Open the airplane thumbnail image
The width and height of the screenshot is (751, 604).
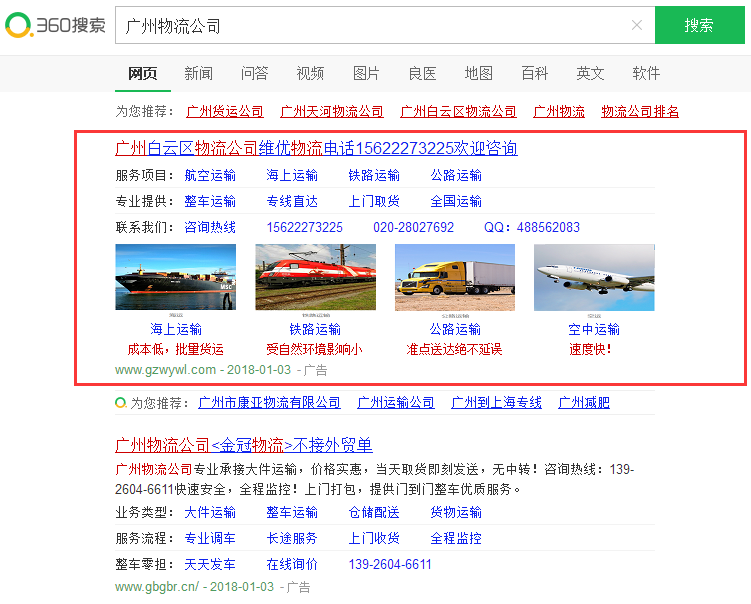point(594,277)
